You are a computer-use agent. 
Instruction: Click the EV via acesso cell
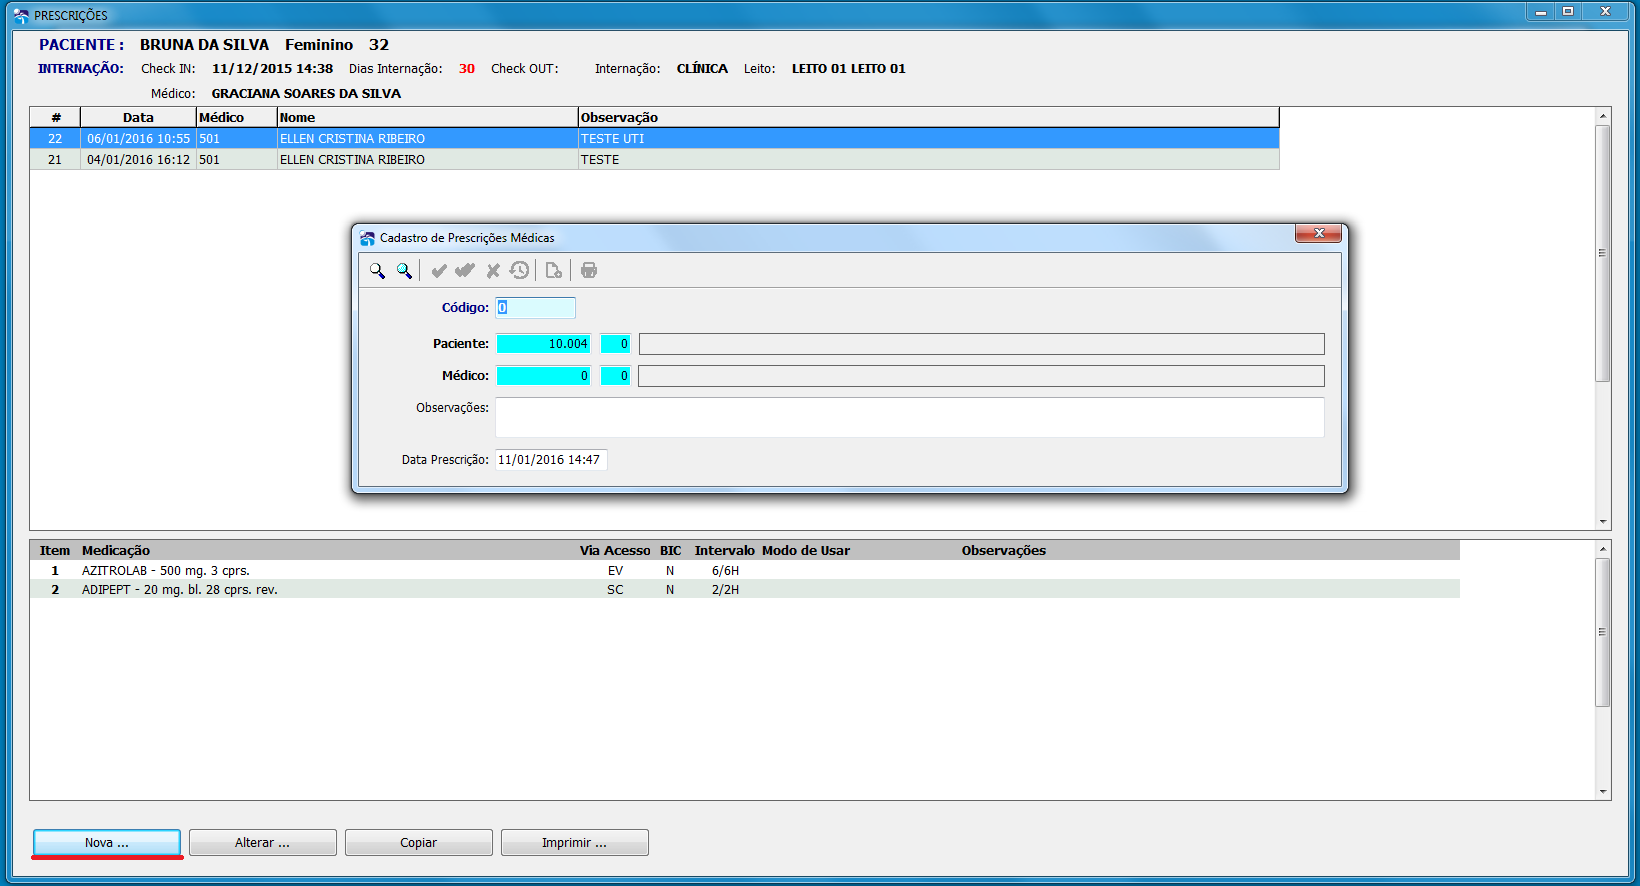point(615,571)
